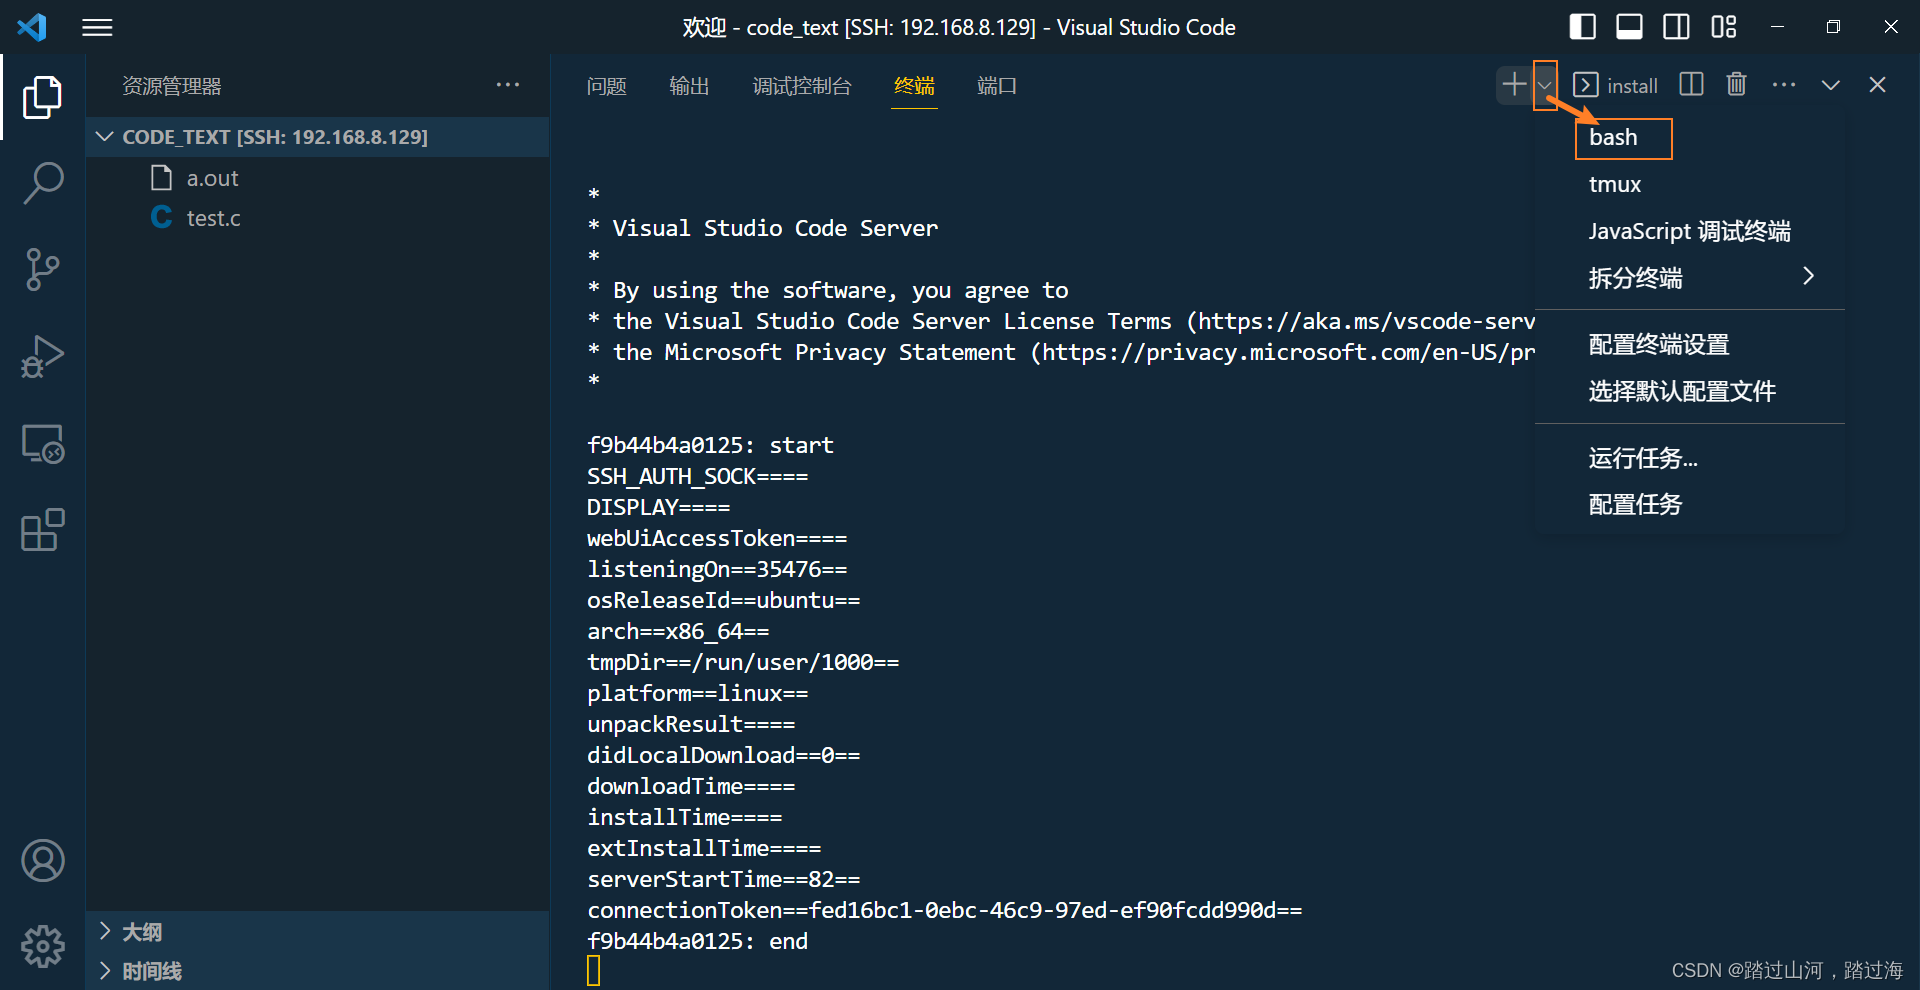The image size is (1920, 990).
Task: Expand the 大纲 outline section
Action: (x=318, y=931)
